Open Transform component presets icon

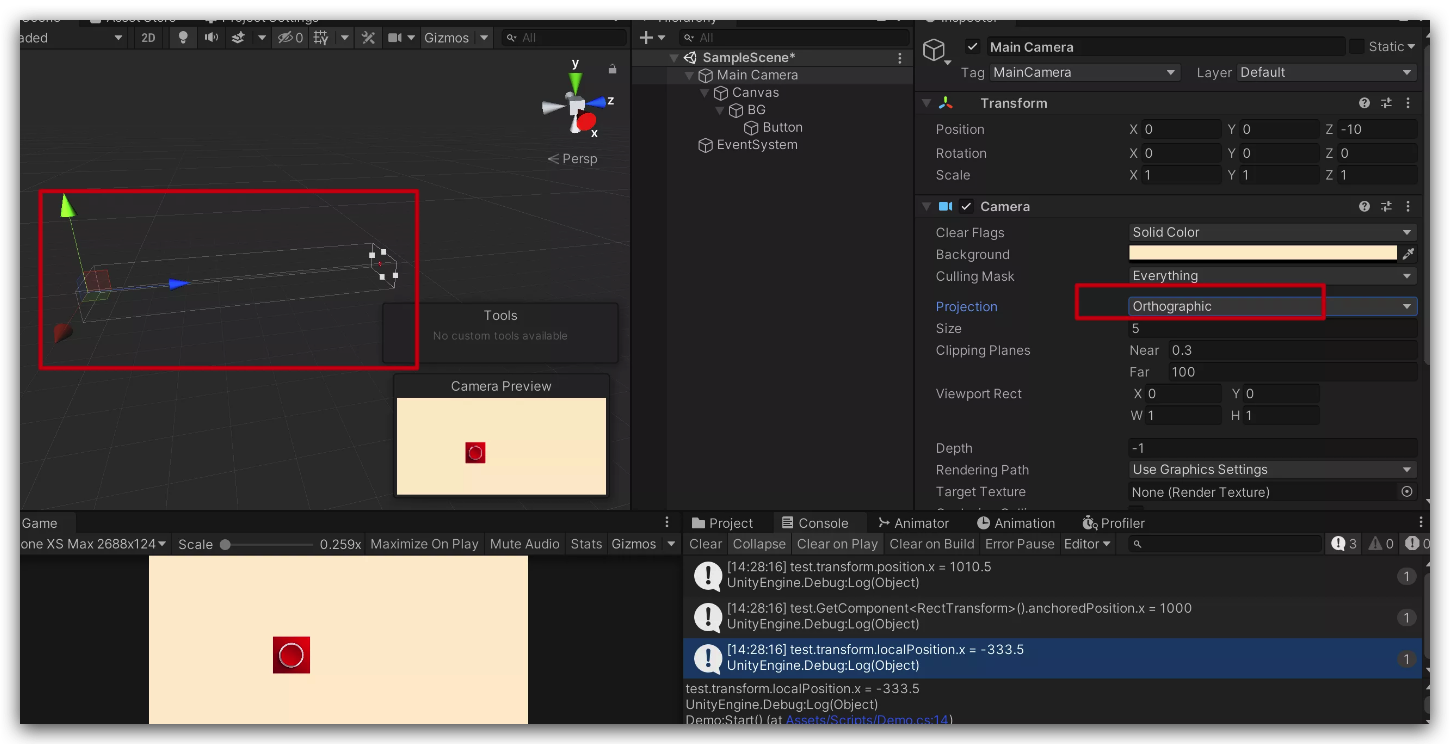(1386, 103)
